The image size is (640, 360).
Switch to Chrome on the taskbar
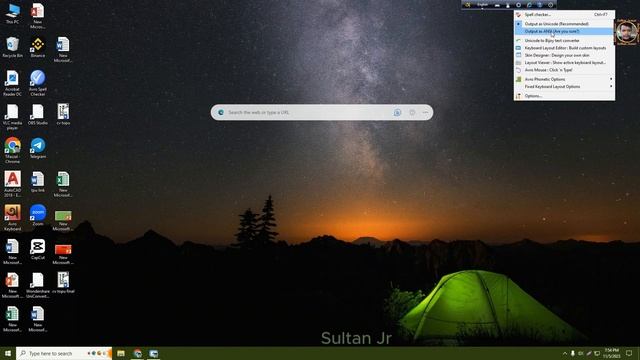tap(138, 353)
